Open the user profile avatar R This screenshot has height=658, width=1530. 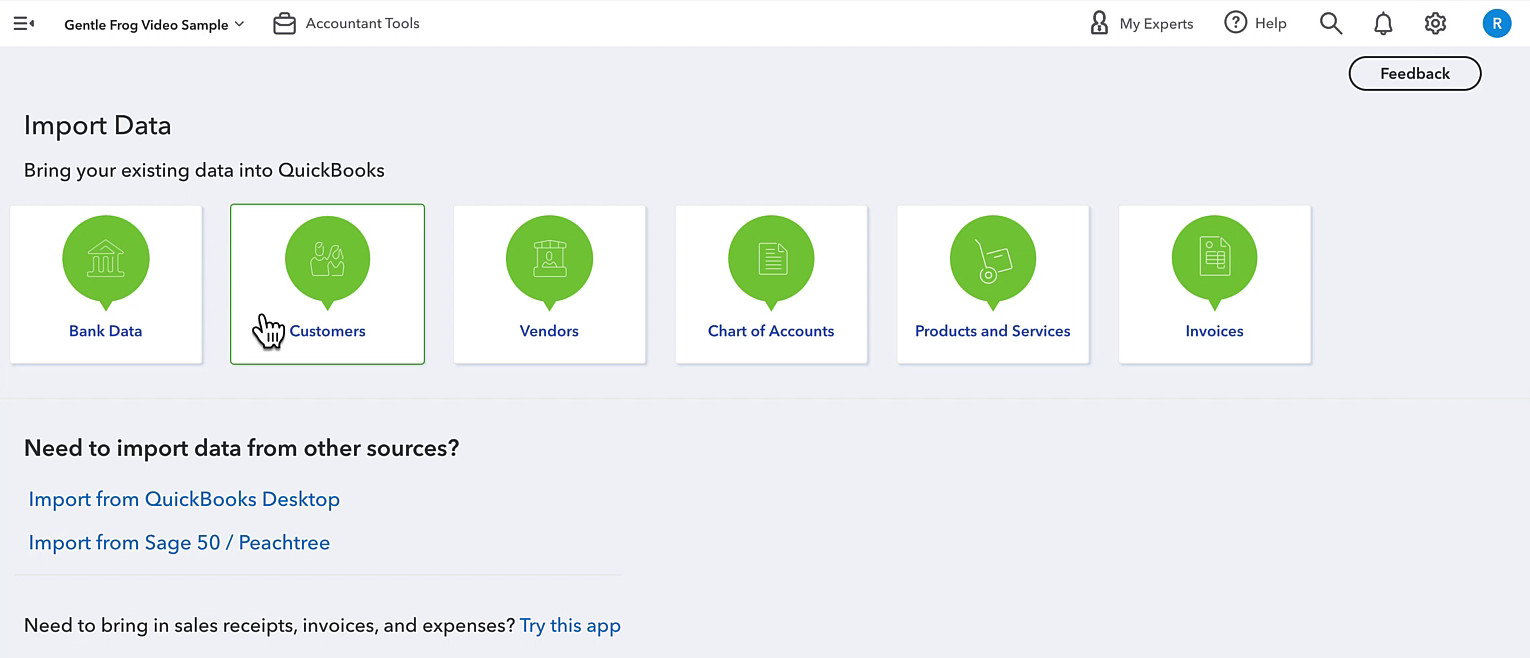1496,23
